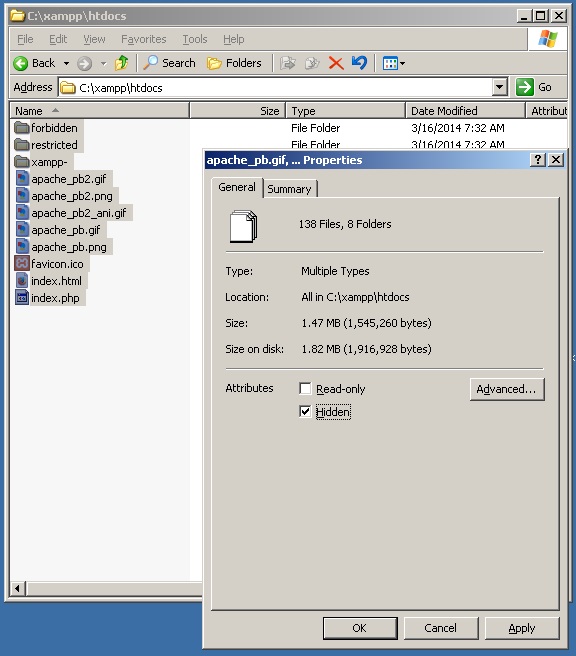The image size is (576, 656).
Task: Open the Views toolbar icon
Action: [390, 63]
